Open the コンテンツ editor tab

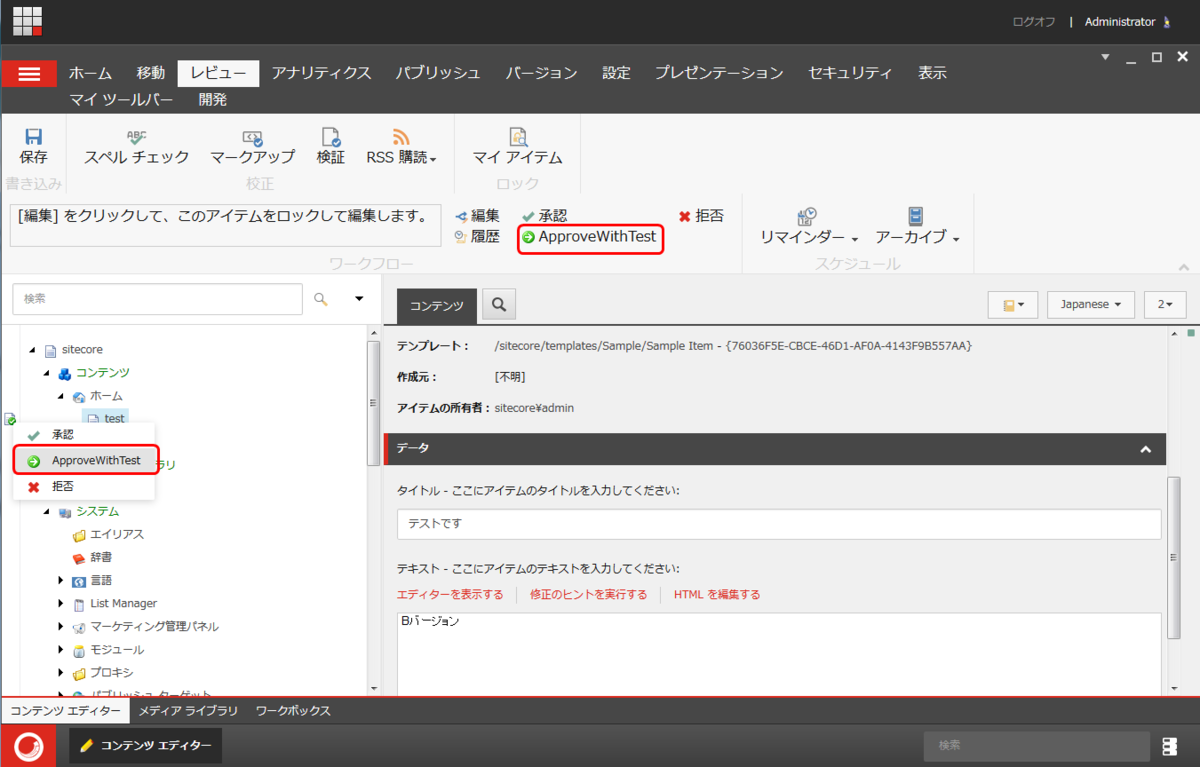(436, 306)
